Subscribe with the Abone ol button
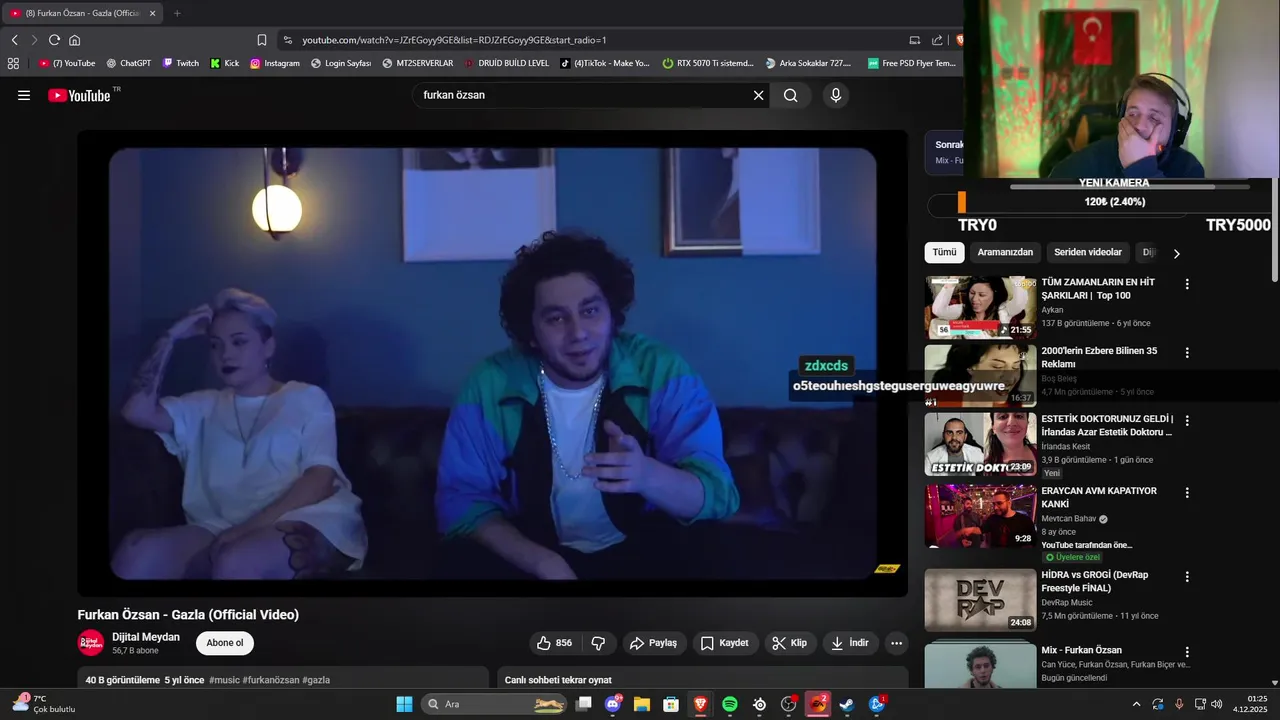Screen dimensions: 1280x720 click(225, 643)
